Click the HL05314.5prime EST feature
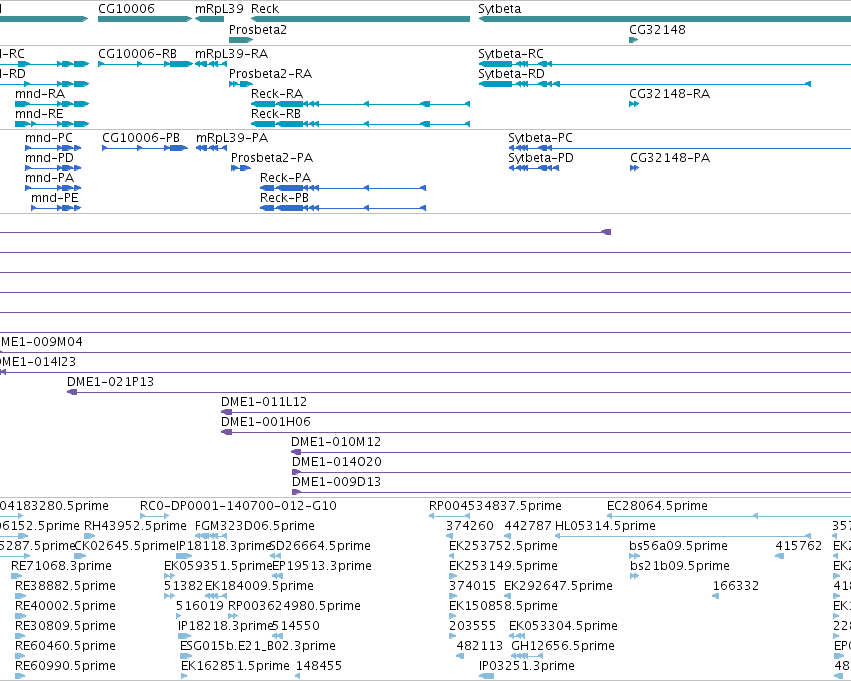 pyautogui.click(x=683, y=536)
